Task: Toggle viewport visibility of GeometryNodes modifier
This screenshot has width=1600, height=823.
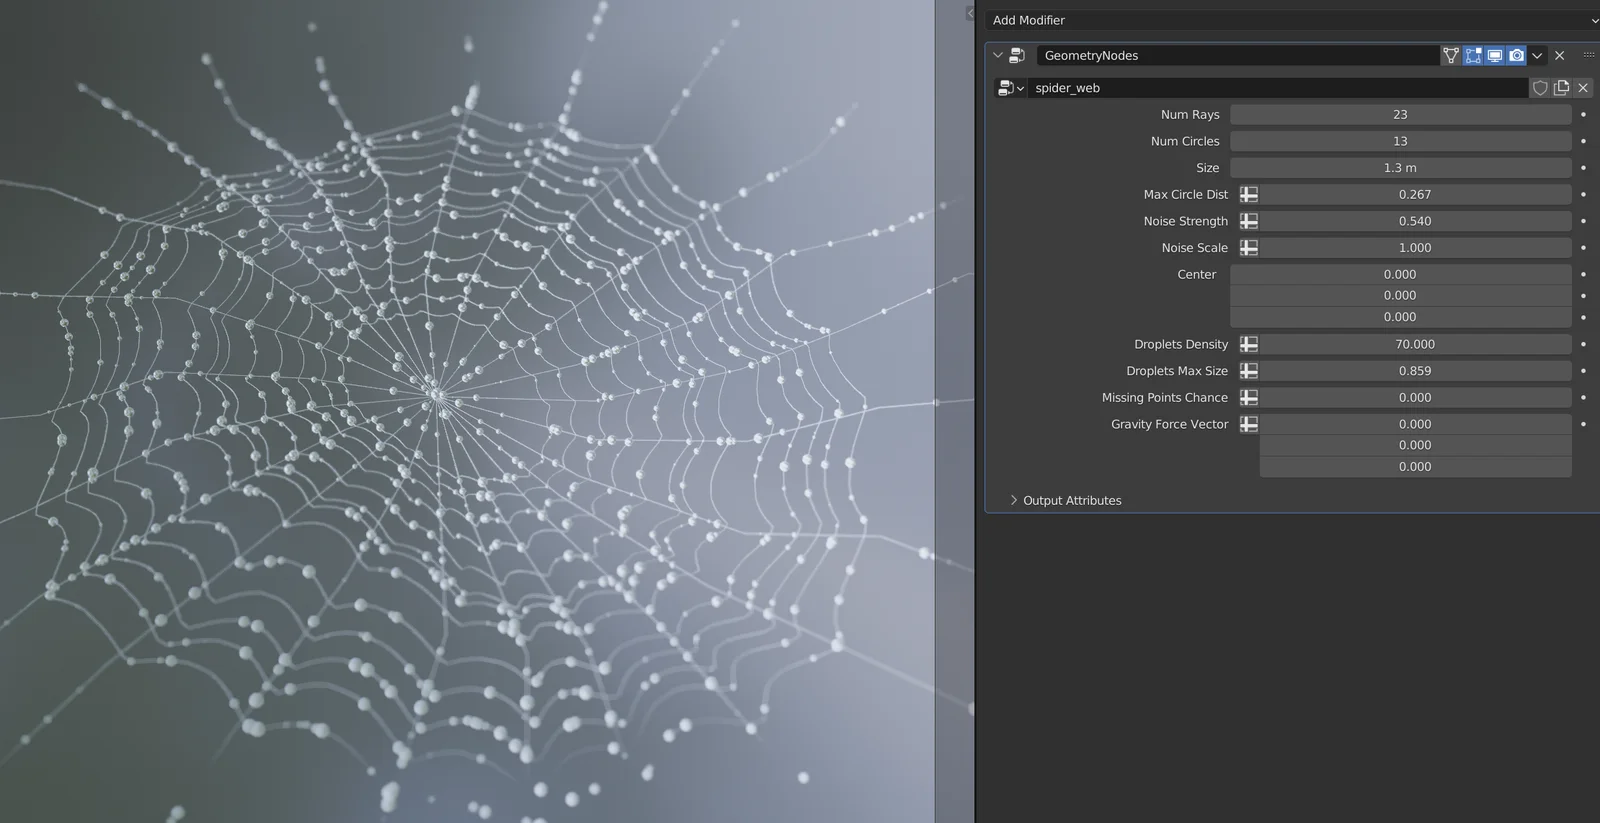Action: (1495, 56)
